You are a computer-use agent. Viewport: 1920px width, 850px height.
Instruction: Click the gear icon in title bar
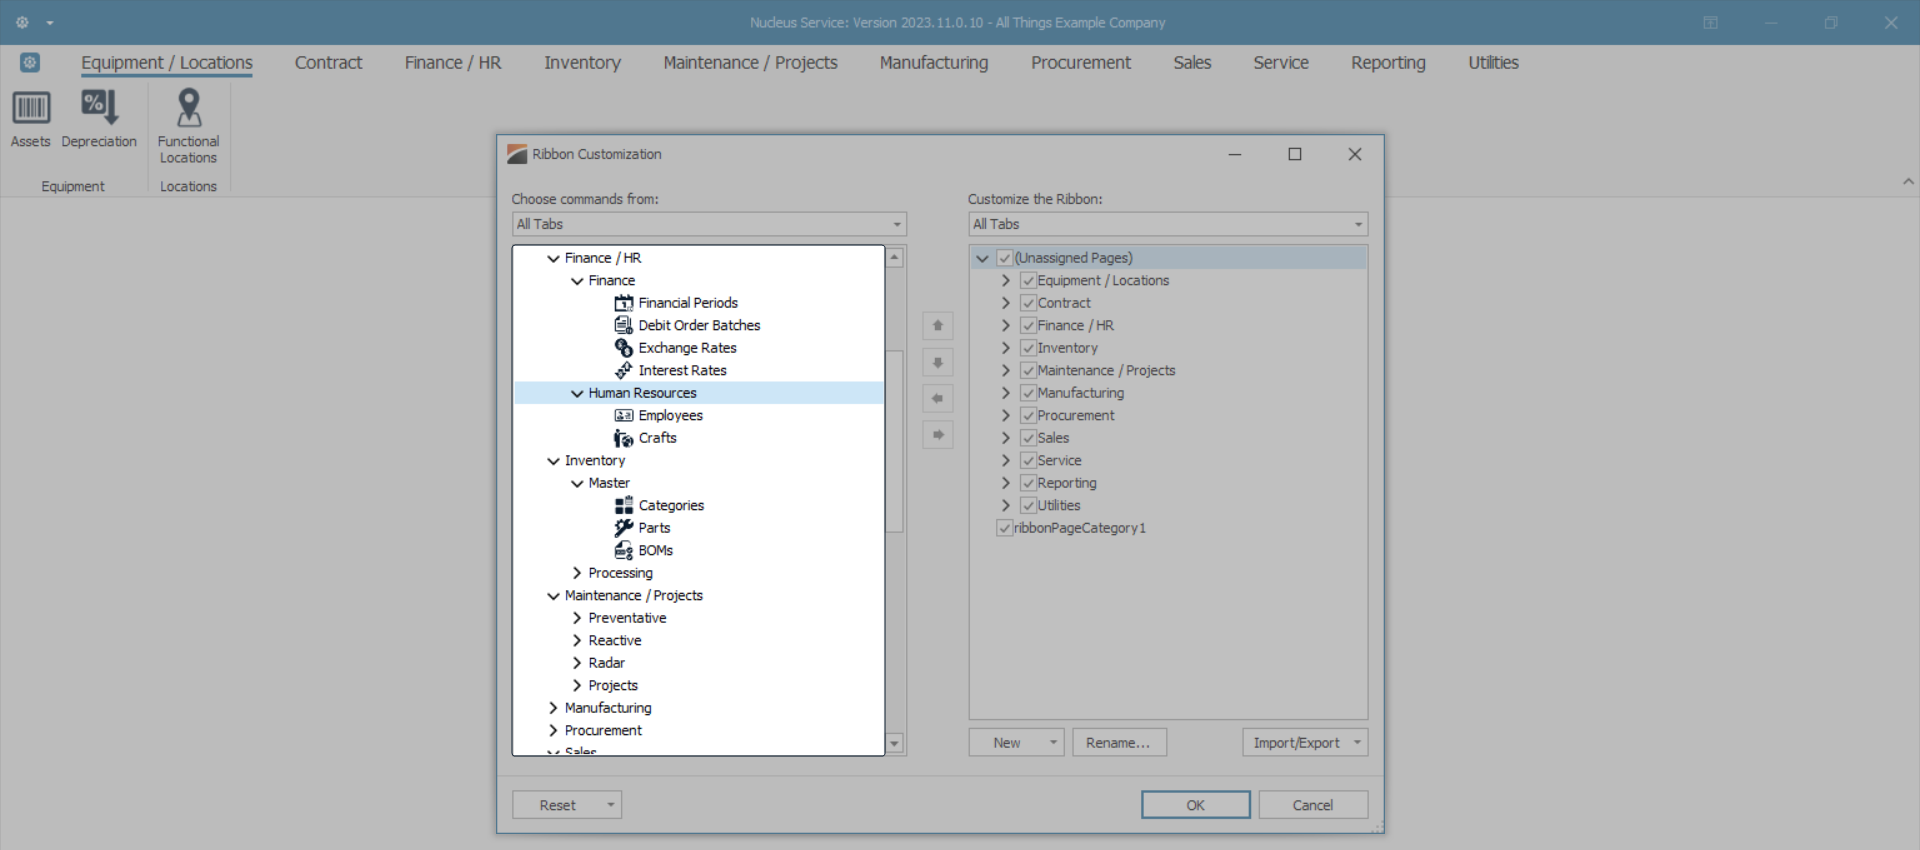(x=22, y=22)
